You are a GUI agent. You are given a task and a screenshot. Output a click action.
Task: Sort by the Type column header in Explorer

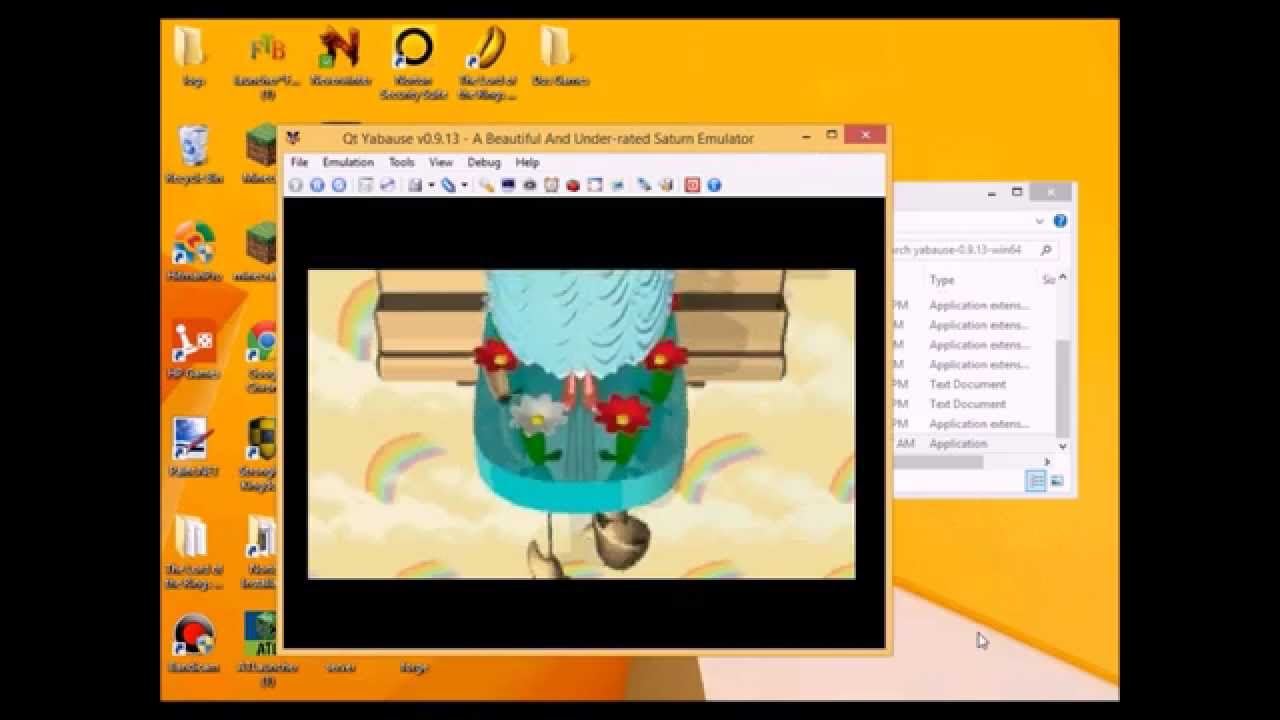(942, 280)
